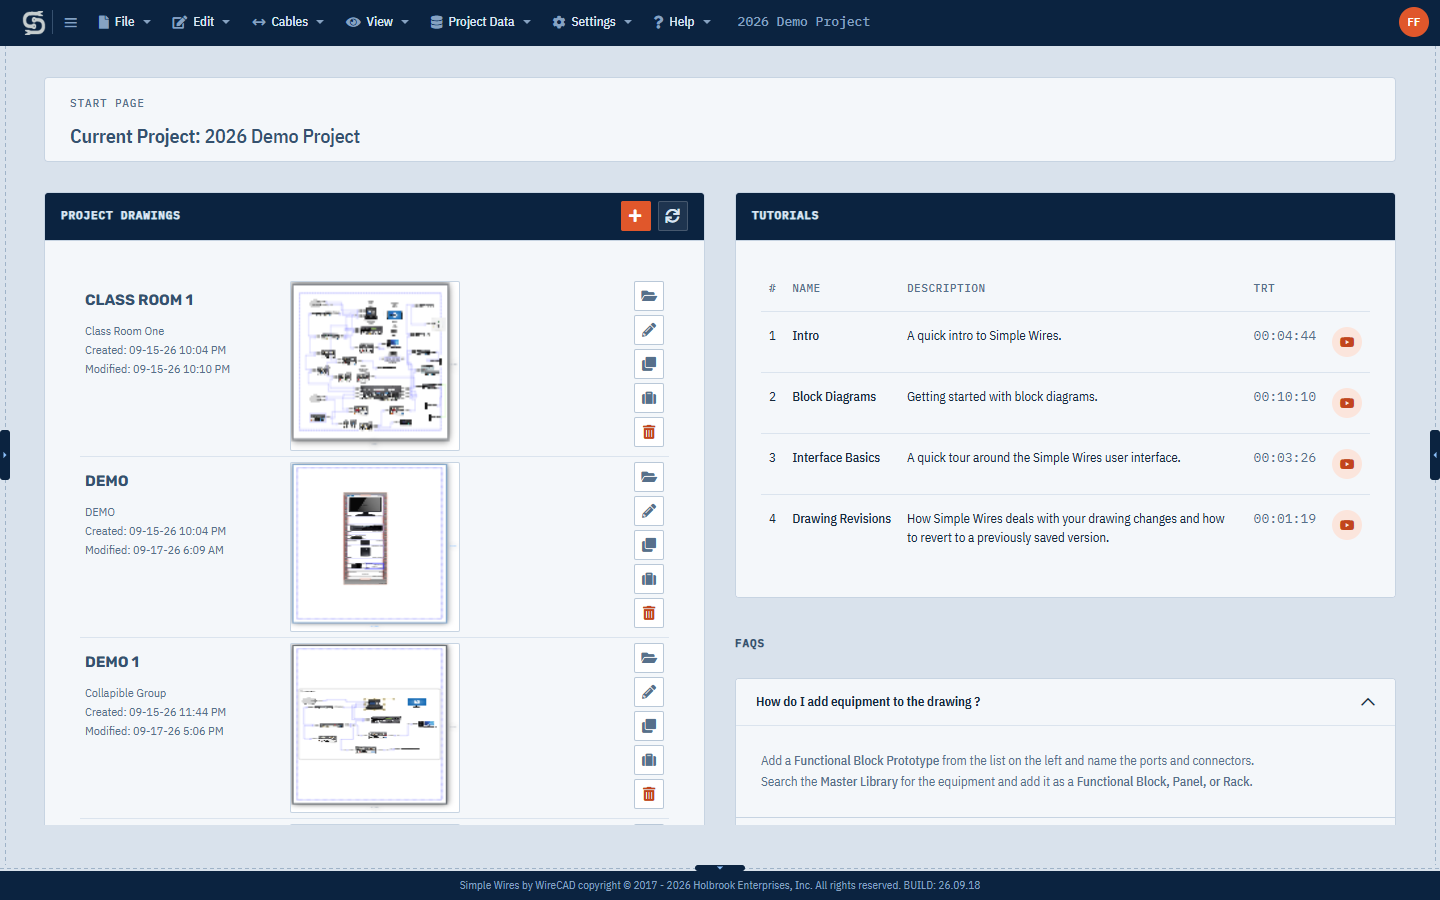Click the CLASS ROOM 1 title
This screenshot has width=1440, height=900.
tap(139, 300)
